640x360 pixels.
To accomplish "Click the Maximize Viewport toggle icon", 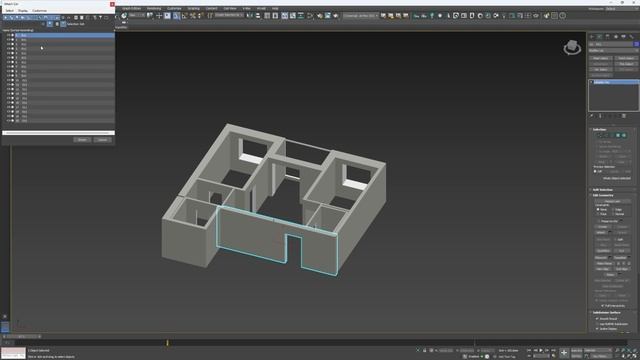I will point(635,356).
